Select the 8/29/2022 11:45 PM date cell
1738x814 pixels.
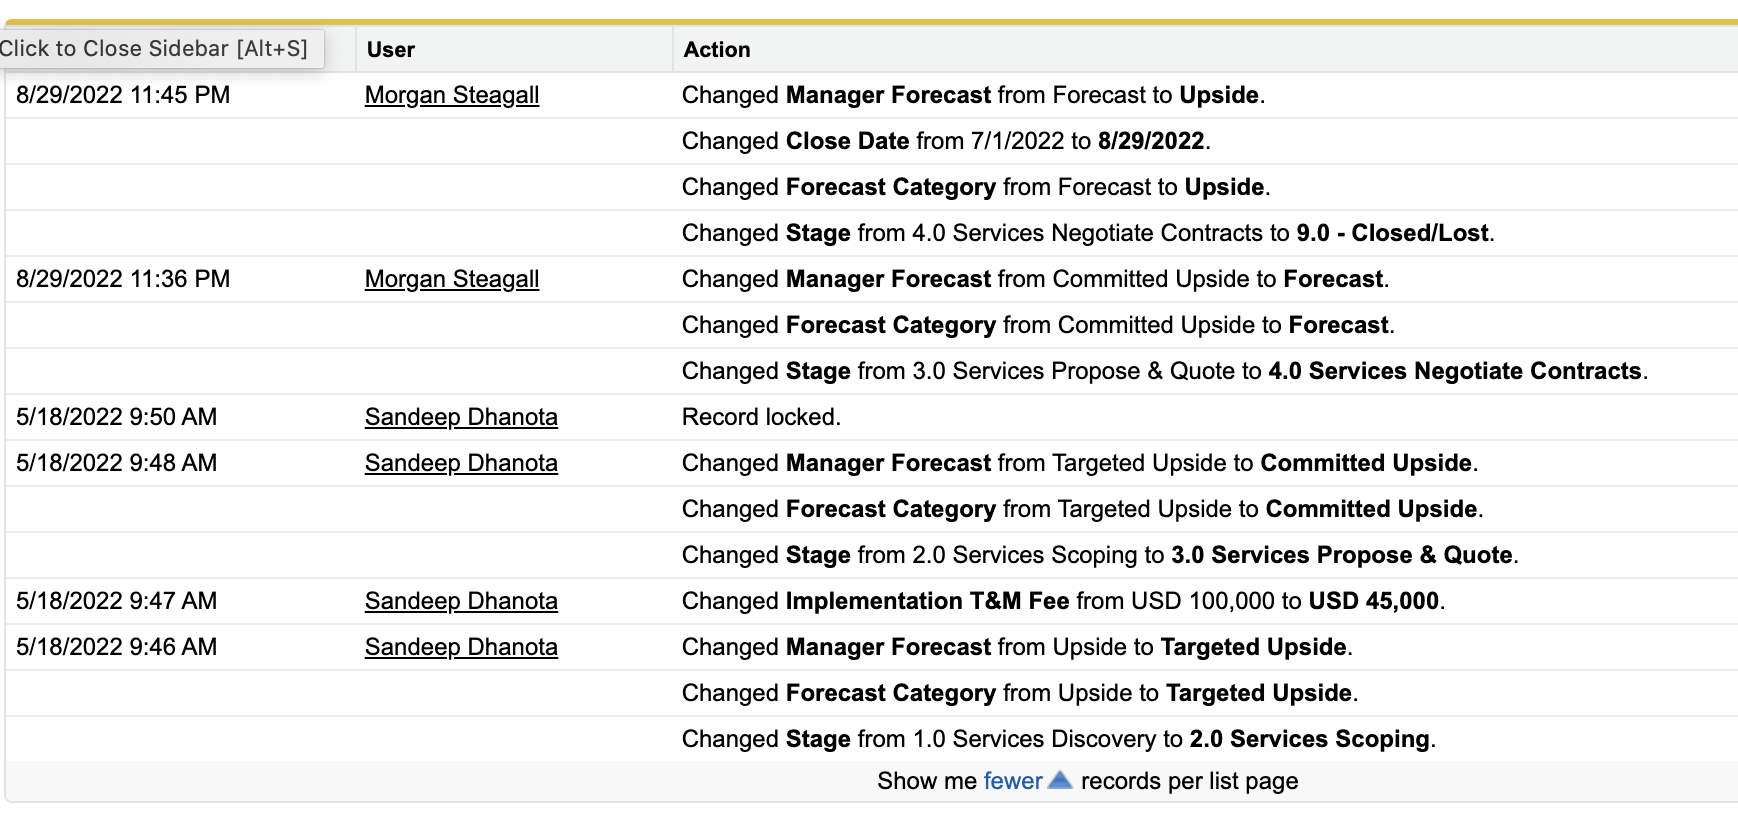coord(123,95)
